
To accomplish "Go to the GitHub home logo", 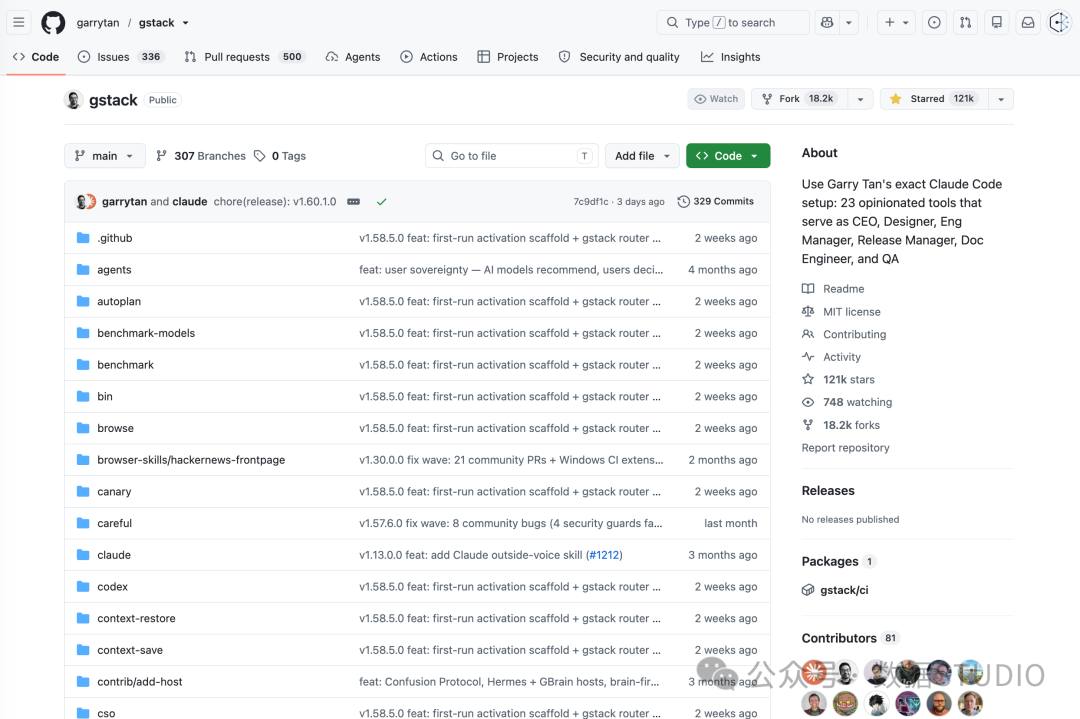I will [x=53, y=23].
